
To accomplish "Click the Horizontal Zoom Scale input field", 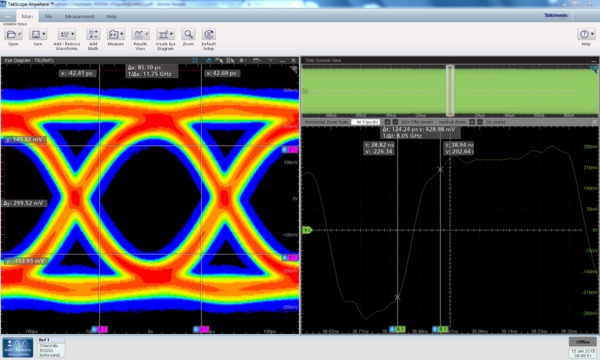I will pyautogui.click(x=365, y=122).
